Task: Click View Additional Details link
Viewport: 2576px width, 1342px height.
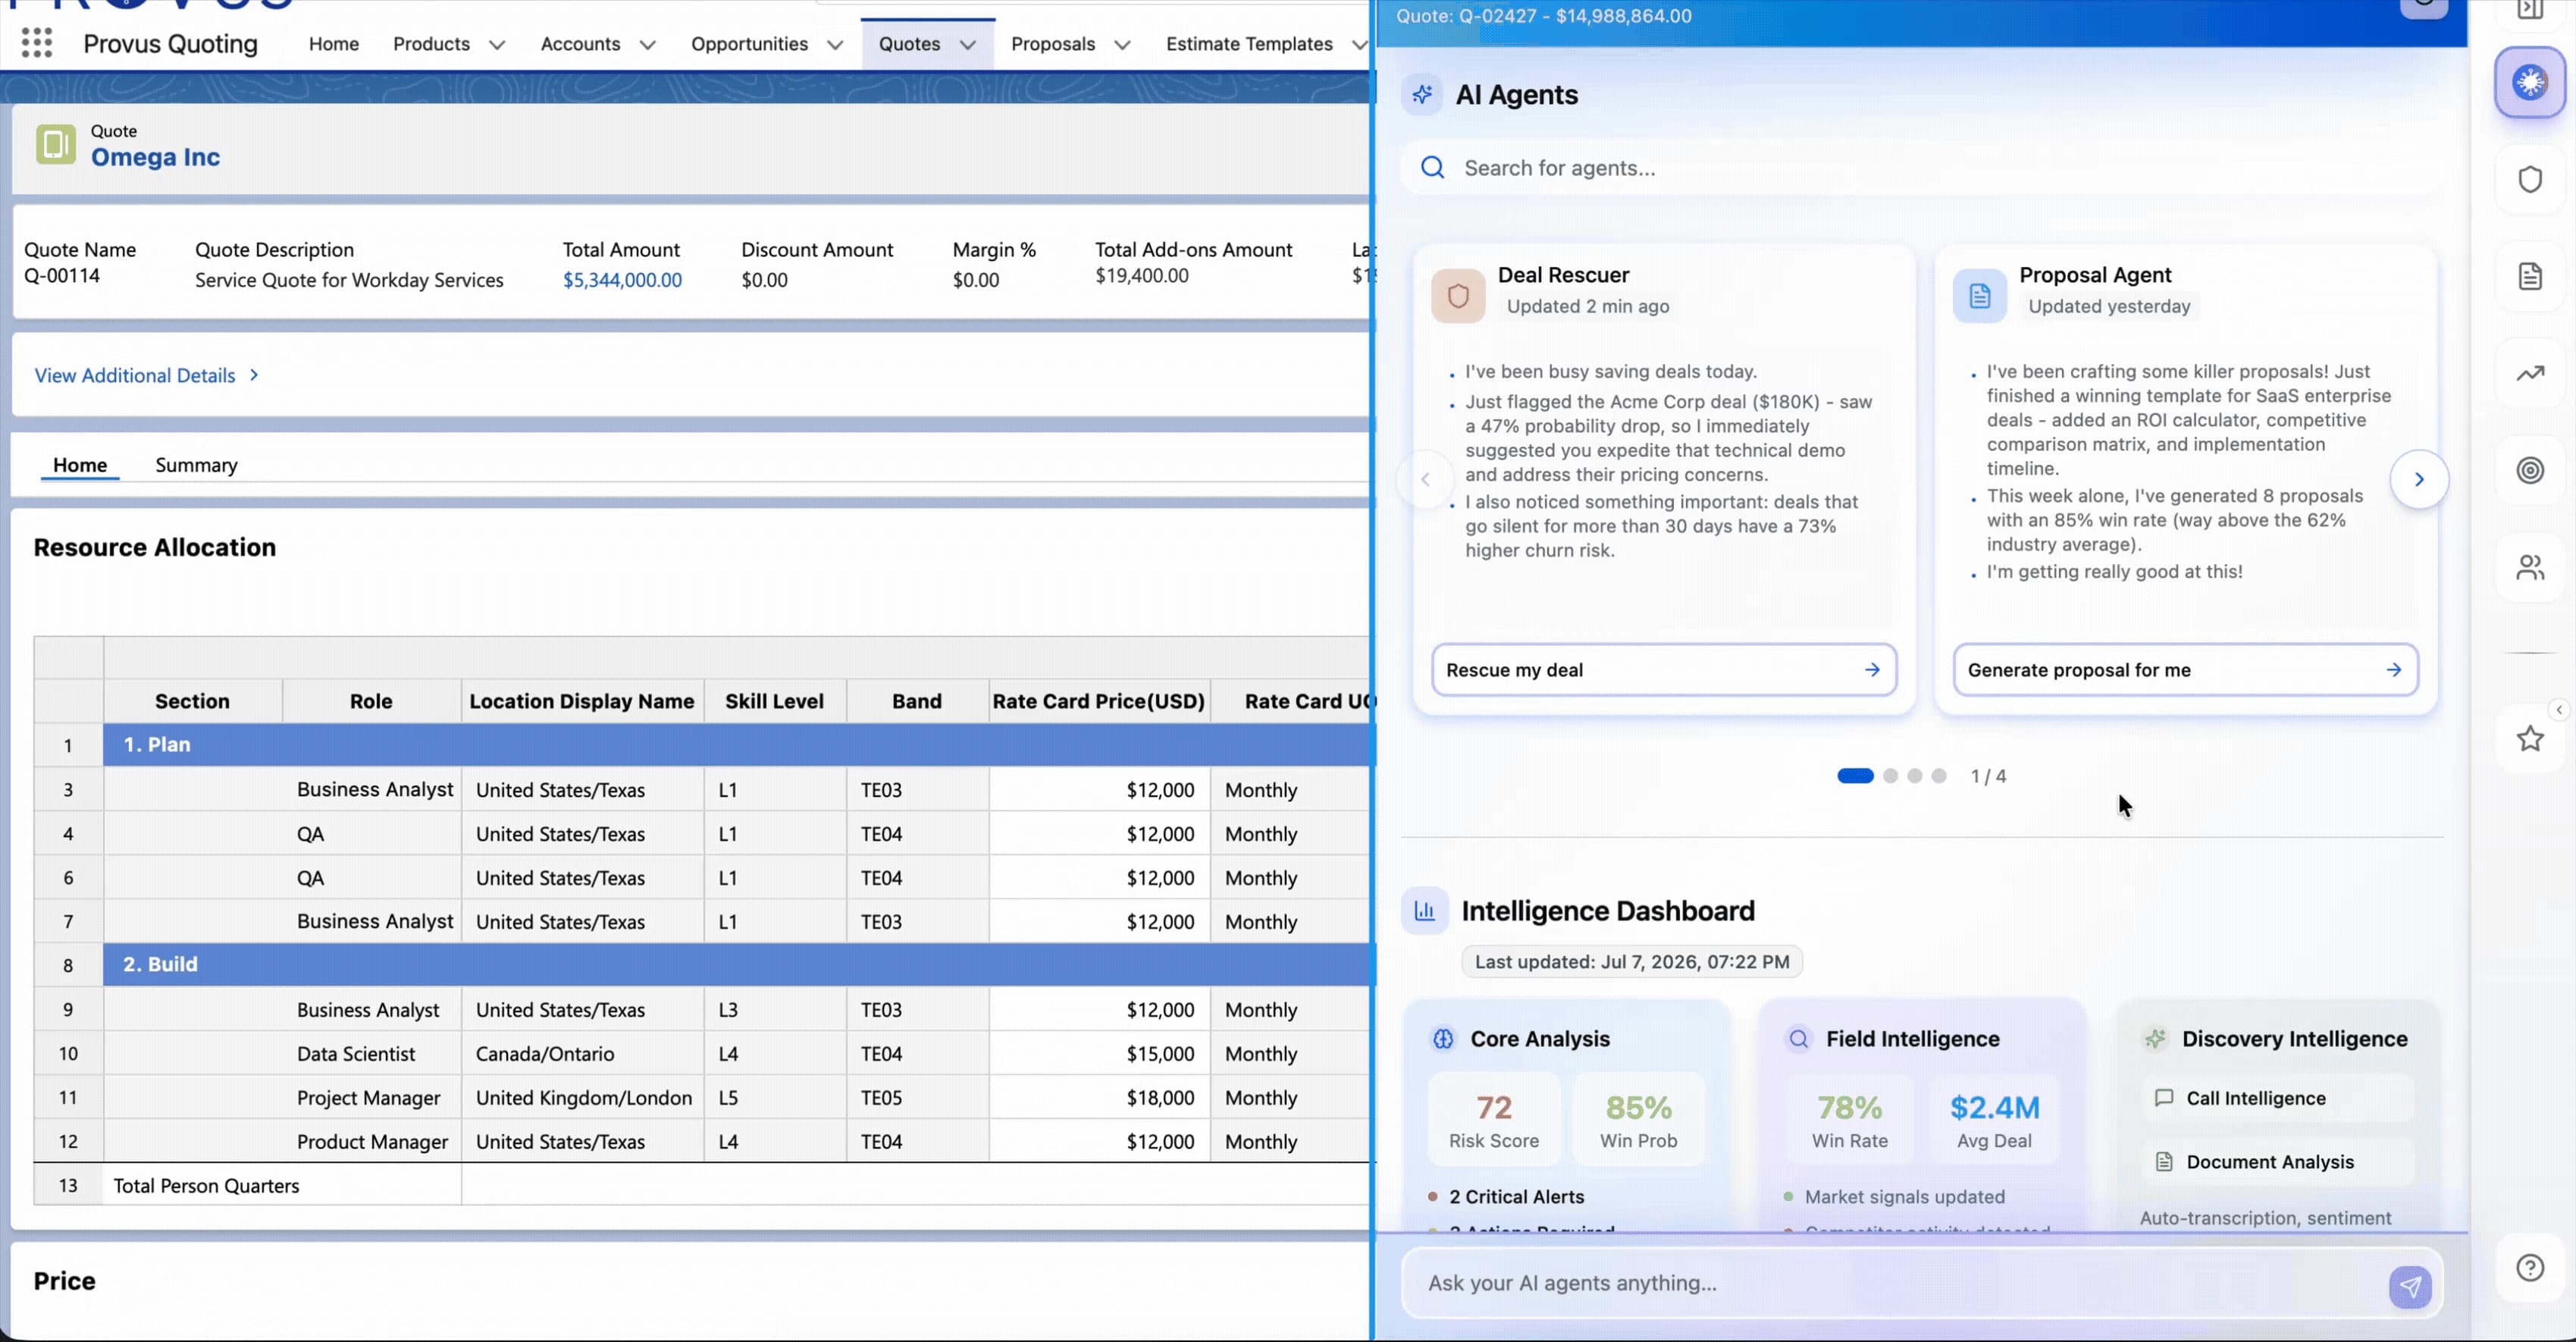Action: pos(135,375)
